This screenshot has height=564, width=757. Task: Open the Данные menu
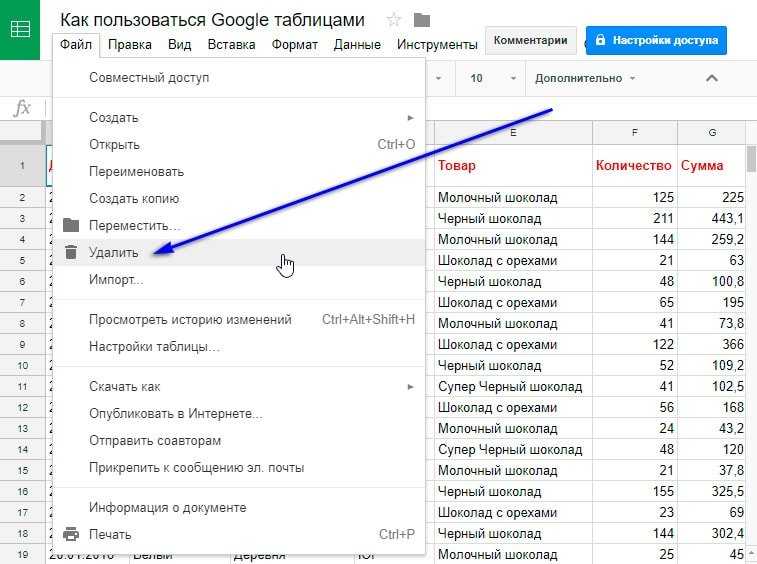[x=357, y=44]
